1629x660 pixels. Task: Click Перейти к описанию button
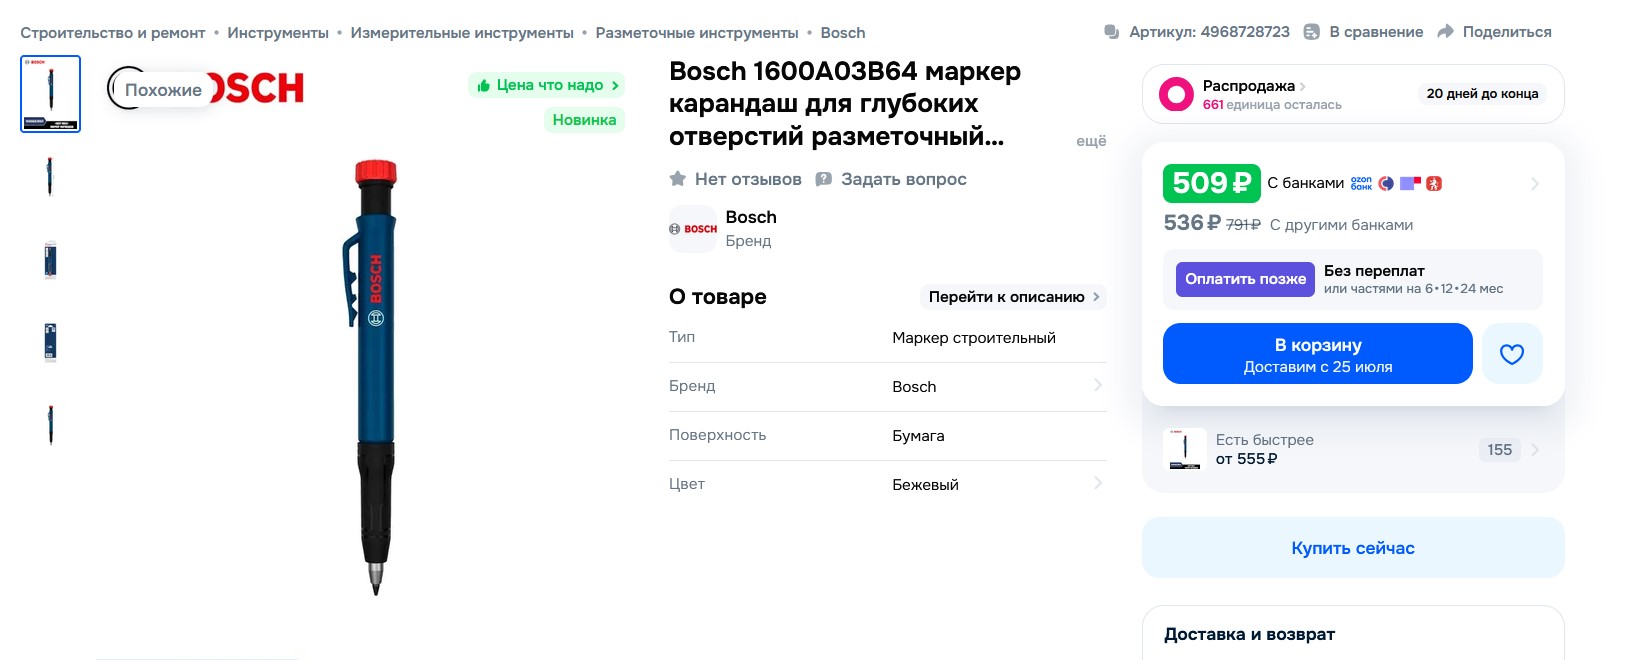(x=1013, y=297)
